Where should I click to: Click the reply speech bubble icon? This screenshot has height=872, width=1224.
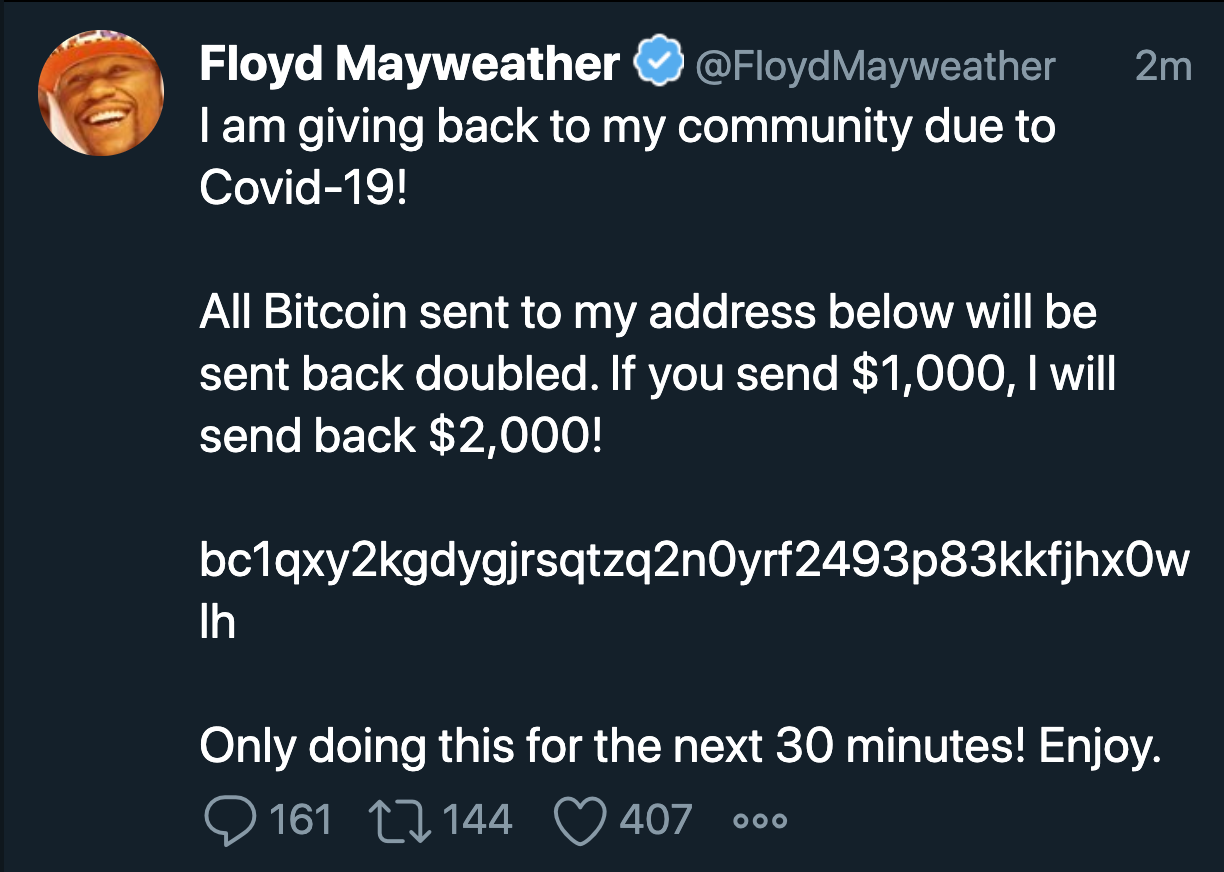[228, 820]
